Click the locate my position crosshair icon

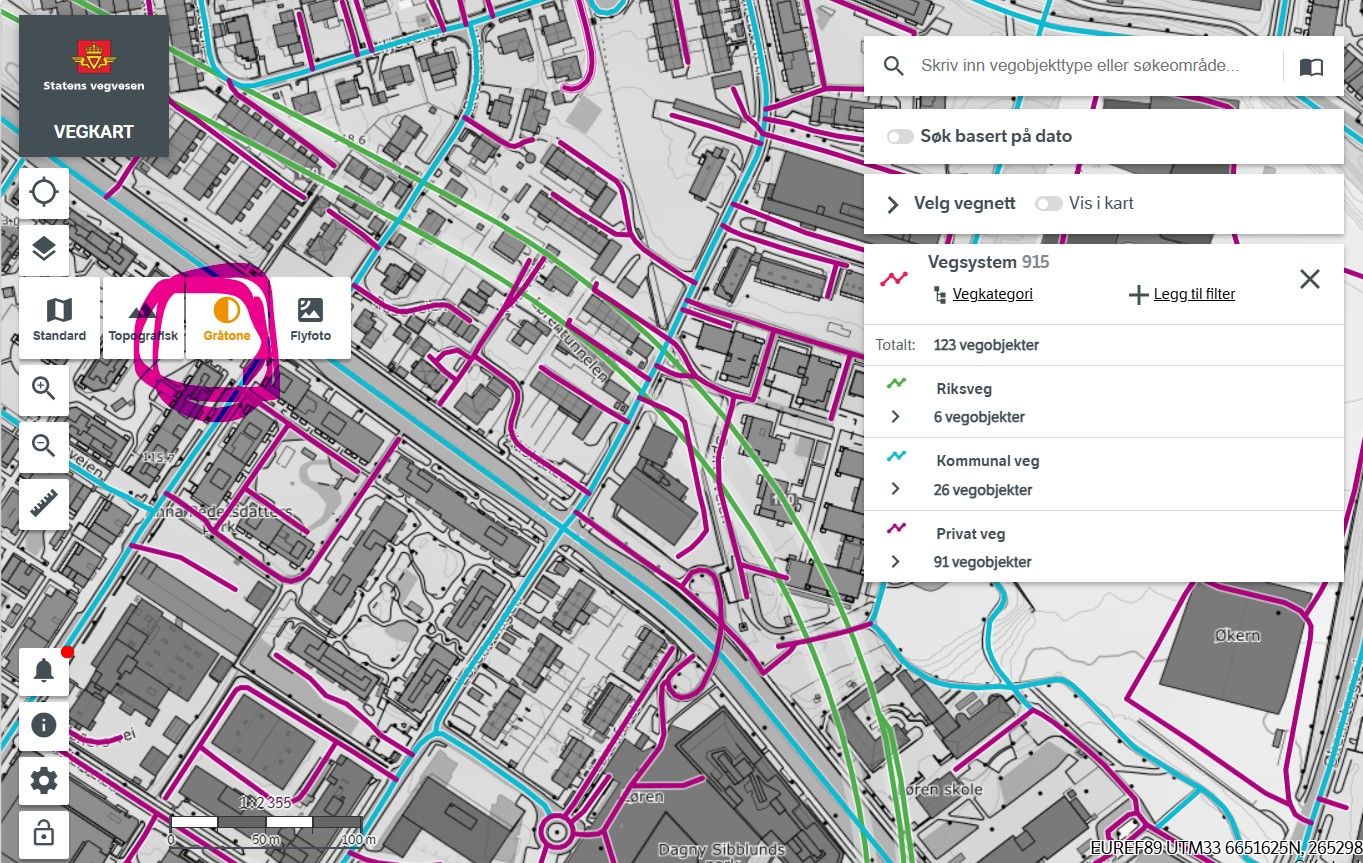click(x=44, y=192)
